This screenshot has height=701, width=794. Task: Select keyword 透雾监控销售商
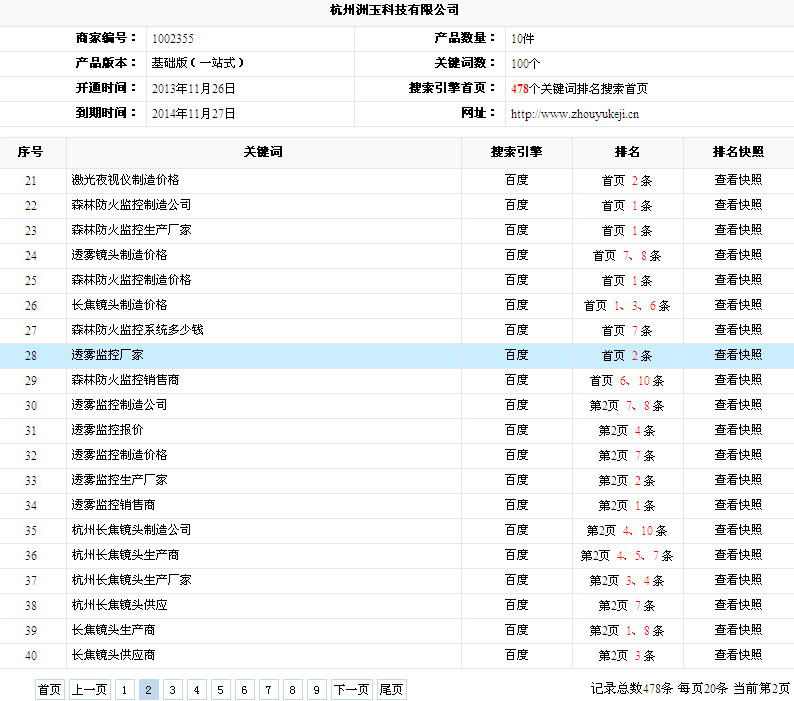tap(113, 505)
